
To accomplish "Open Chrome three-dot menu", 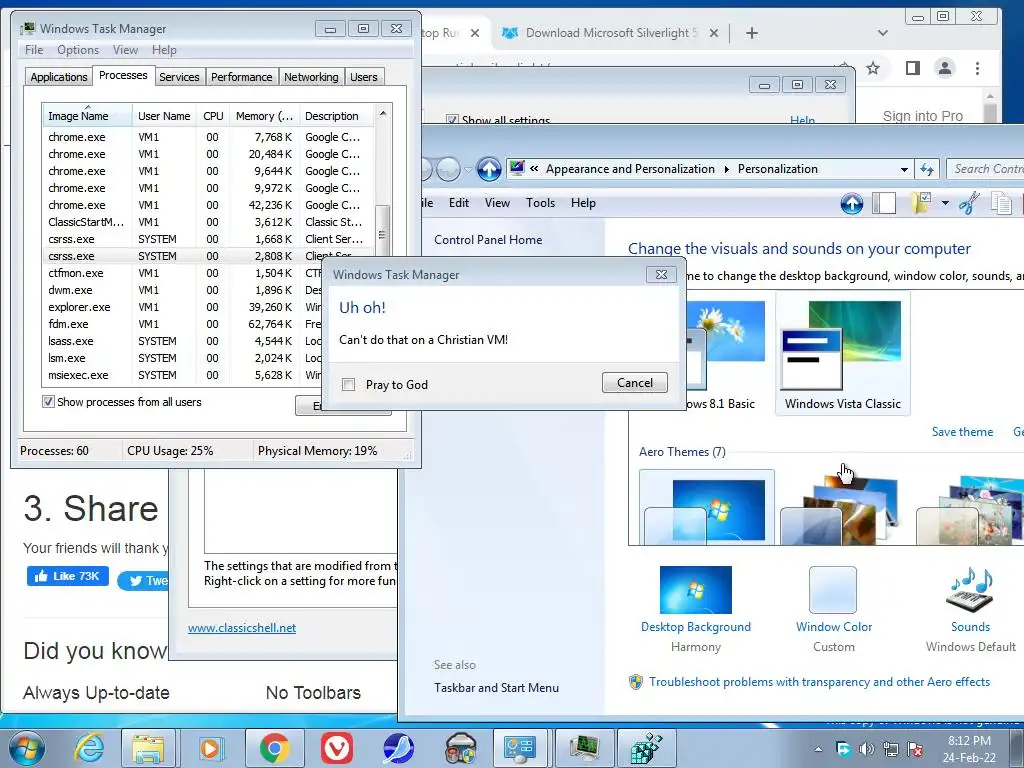I will pos(978,68).
